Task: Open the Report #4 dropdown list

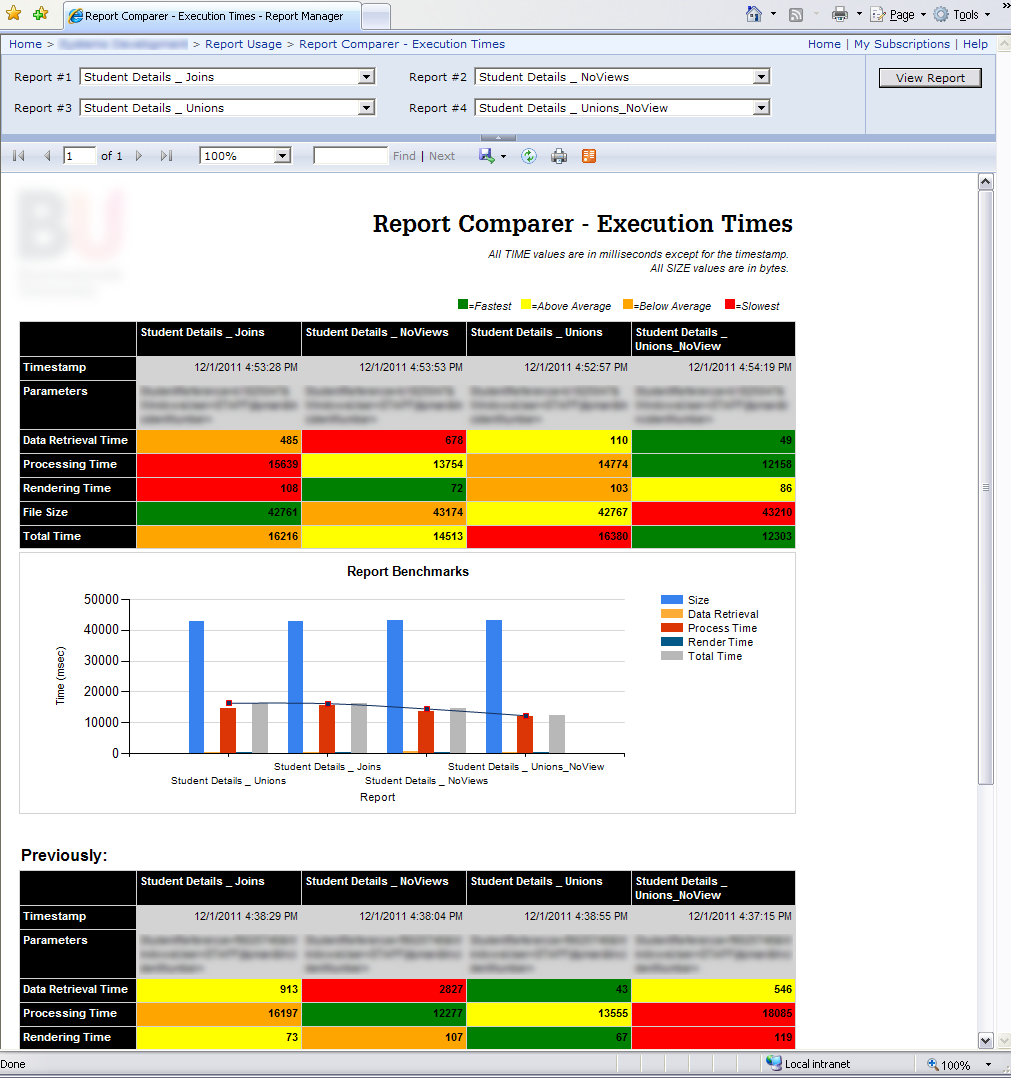Action: coord(761,108)
